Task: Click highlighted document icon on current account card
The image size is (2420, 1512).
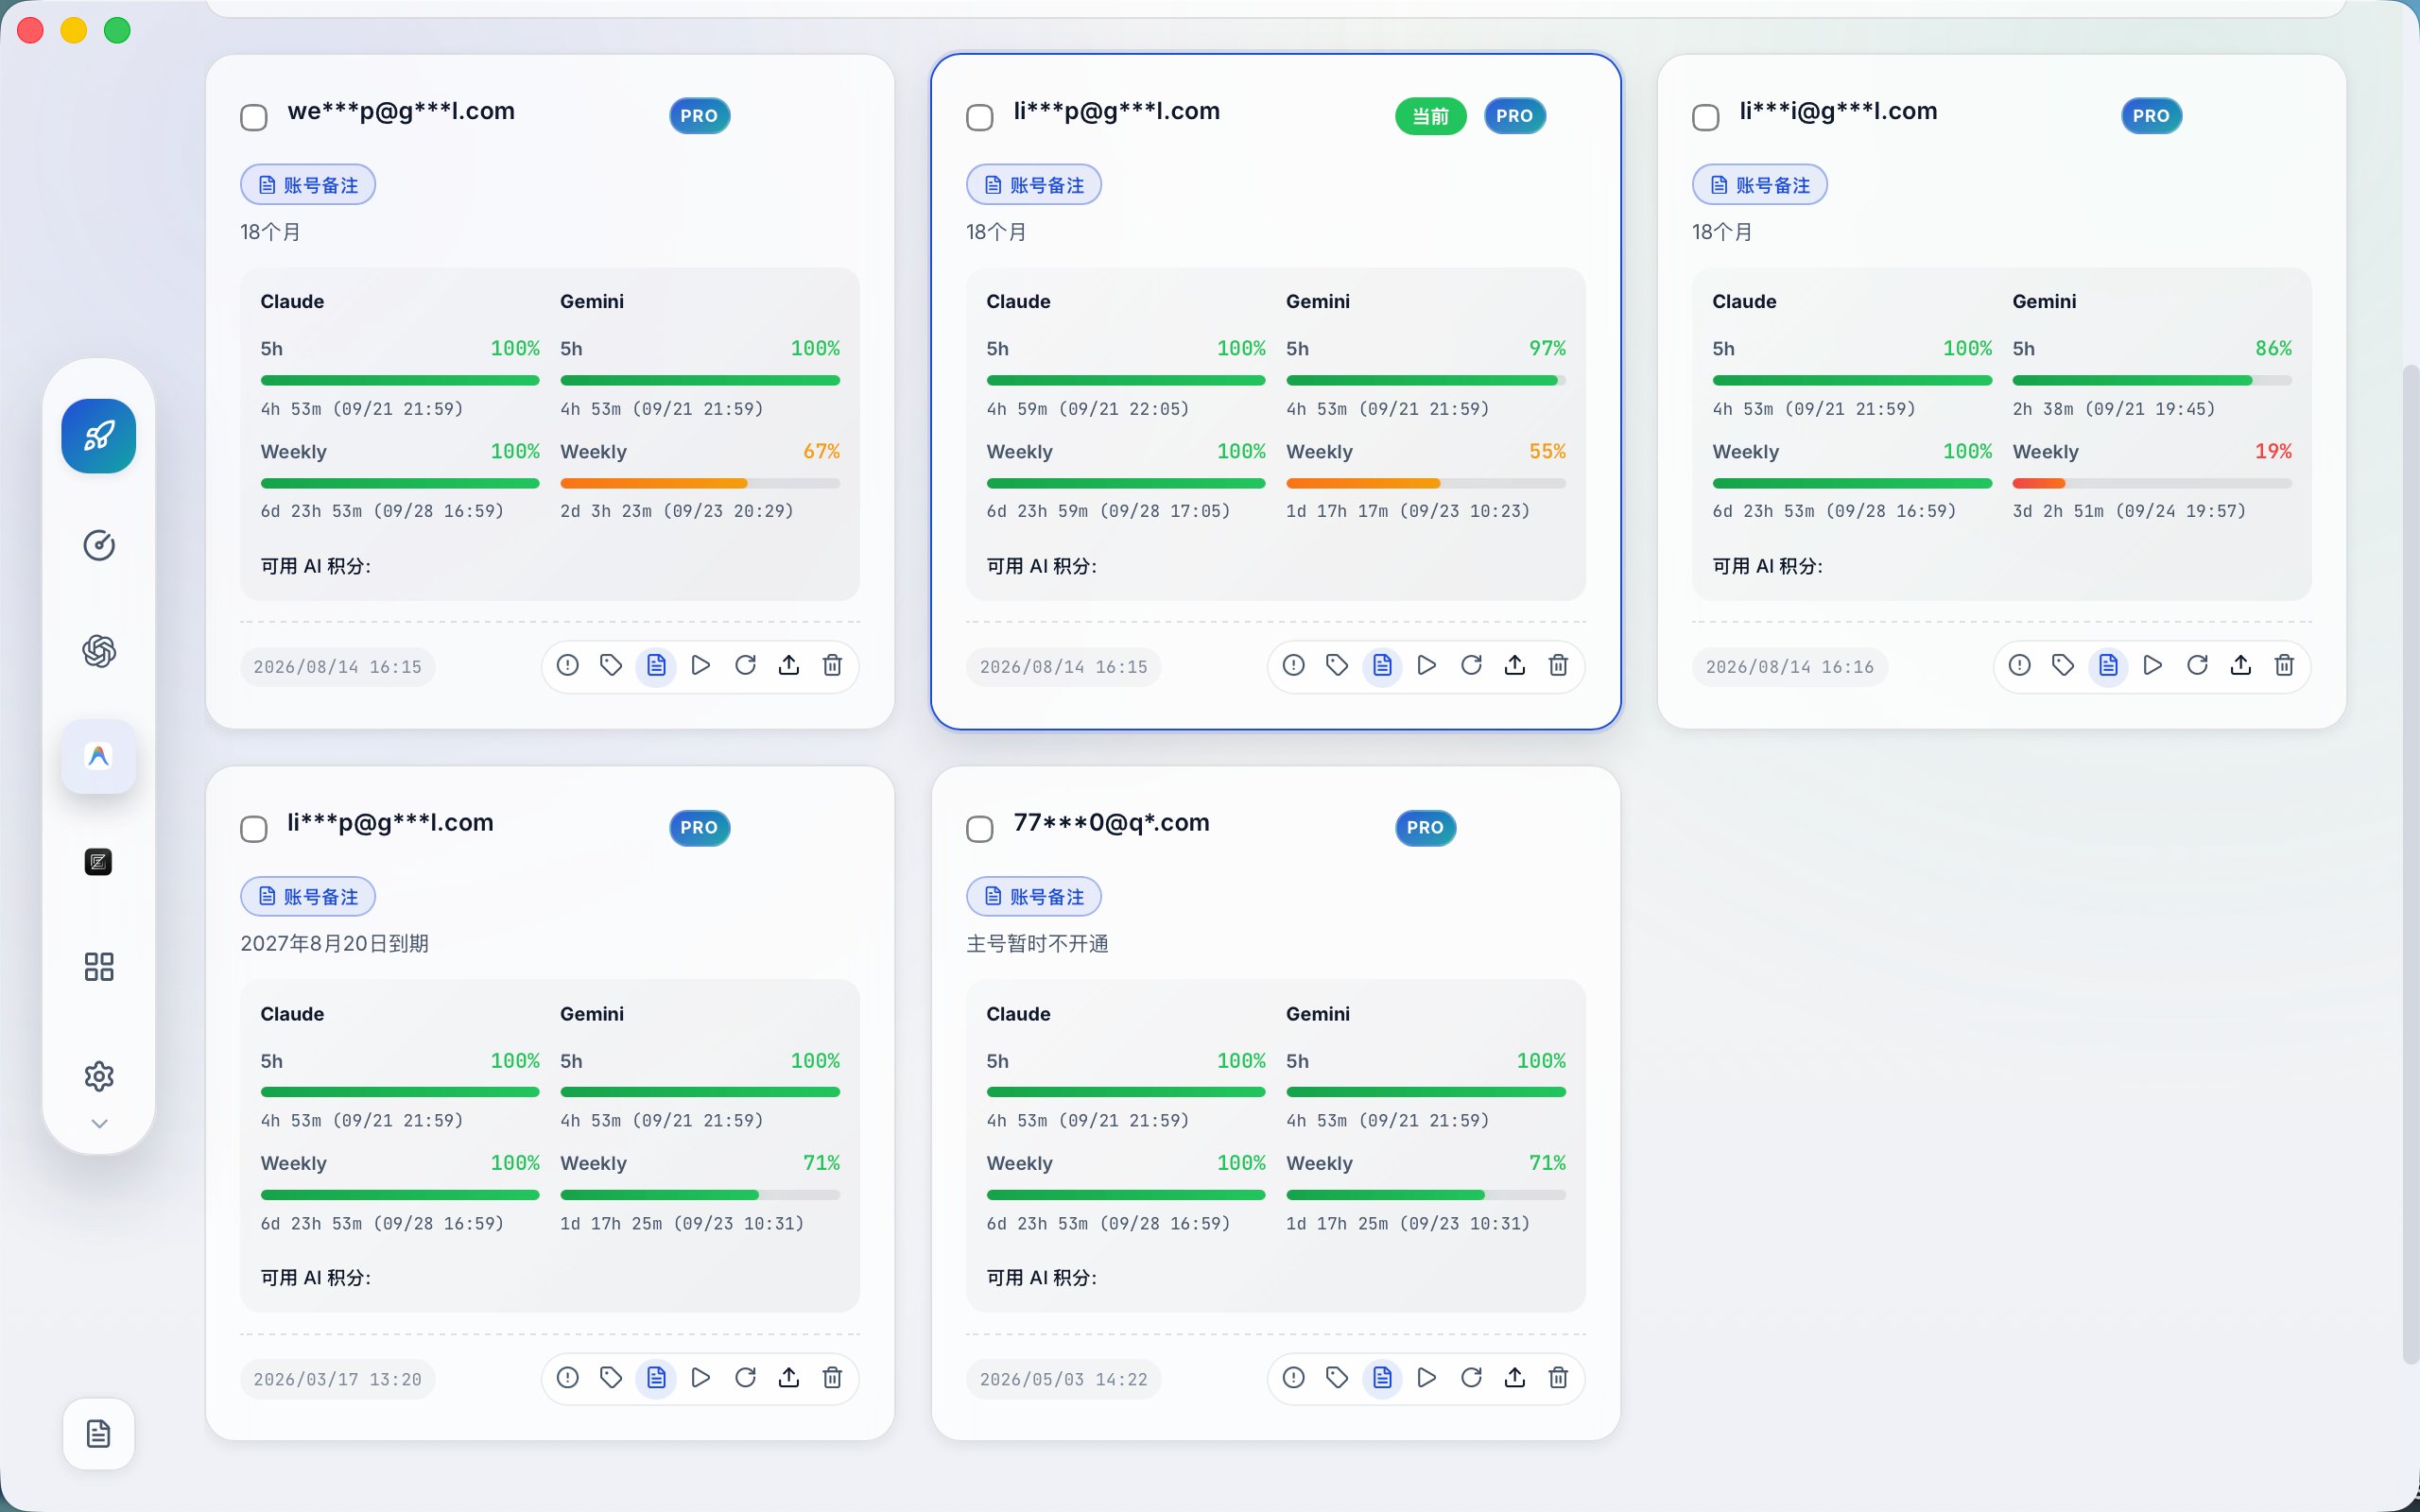Action: 1382,666
